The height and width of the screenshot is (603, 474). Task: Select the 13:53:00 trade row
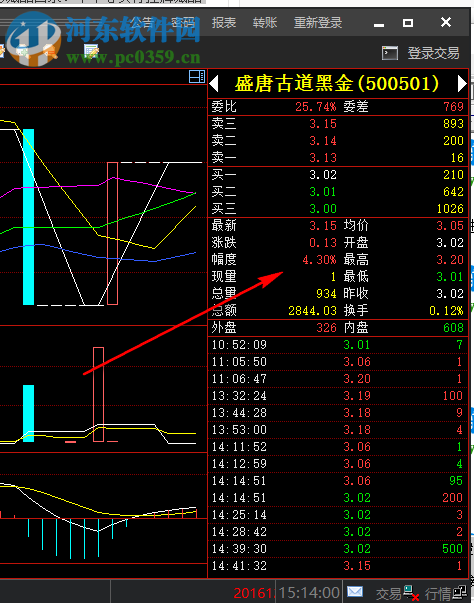point(338,430)
